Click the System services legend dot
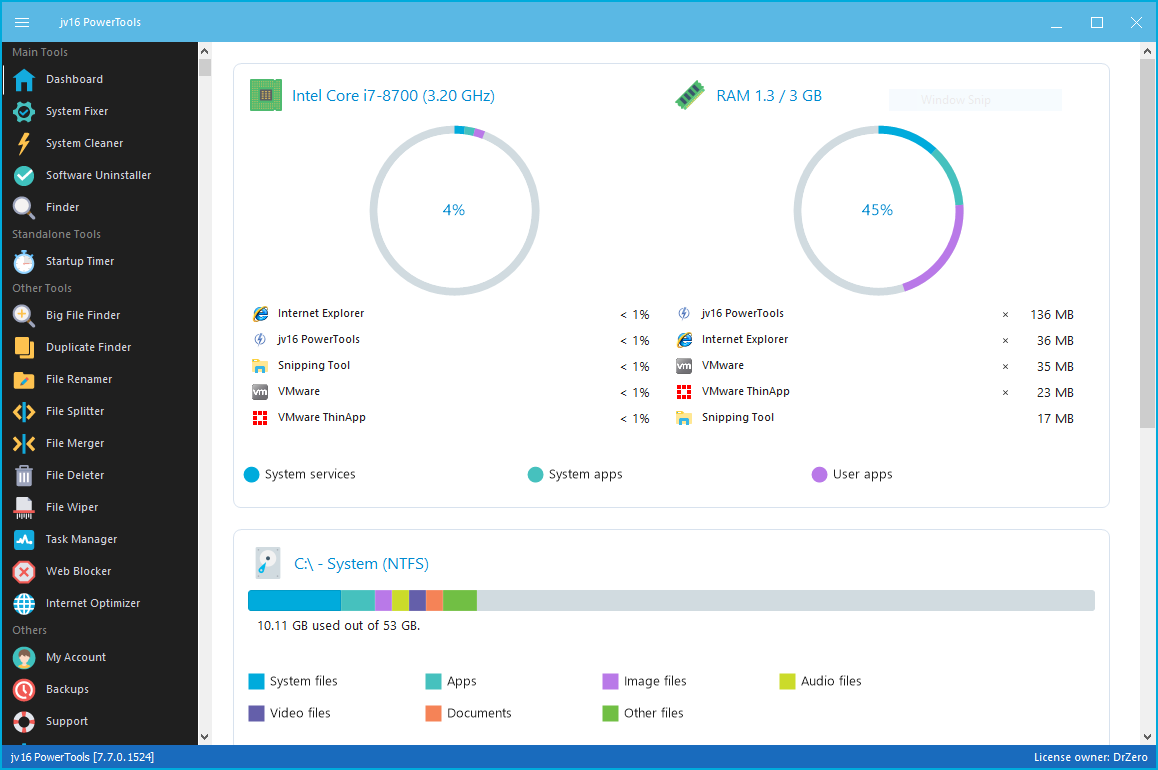 point(251,475)
